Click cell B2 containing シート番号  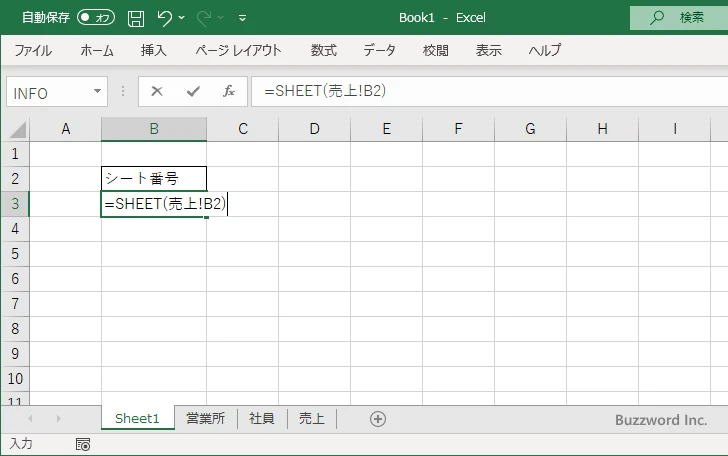click(x=154, y=179)
